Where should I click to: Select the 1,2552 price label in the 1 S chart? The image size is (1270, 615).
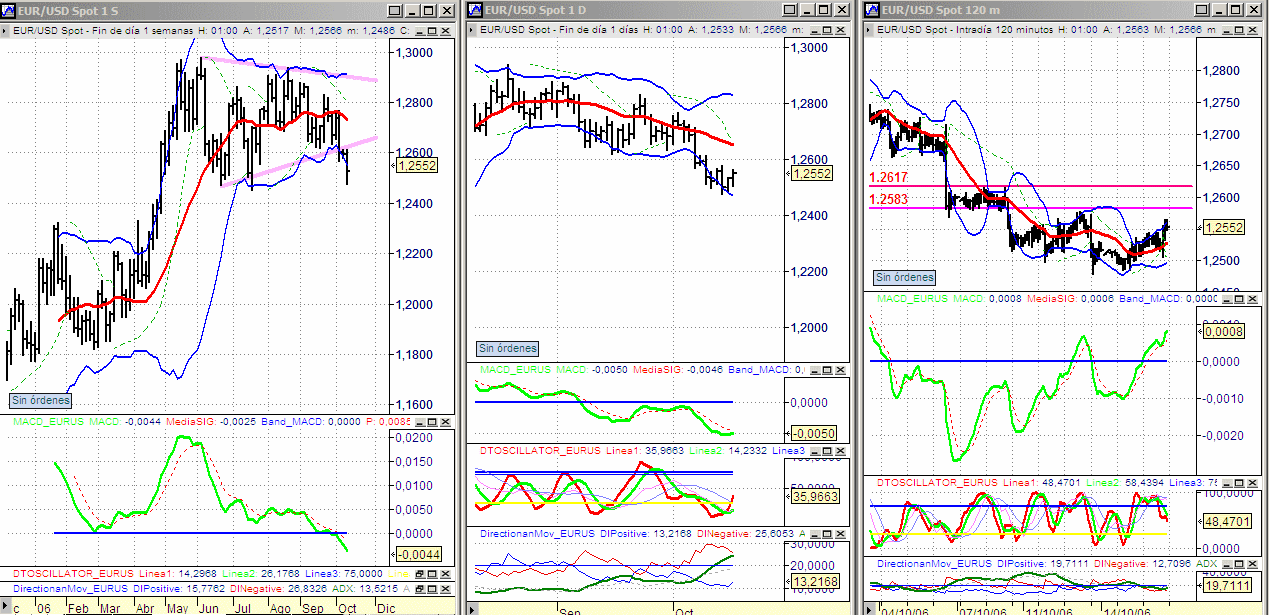pyautogui.click(x=418, y=164)
